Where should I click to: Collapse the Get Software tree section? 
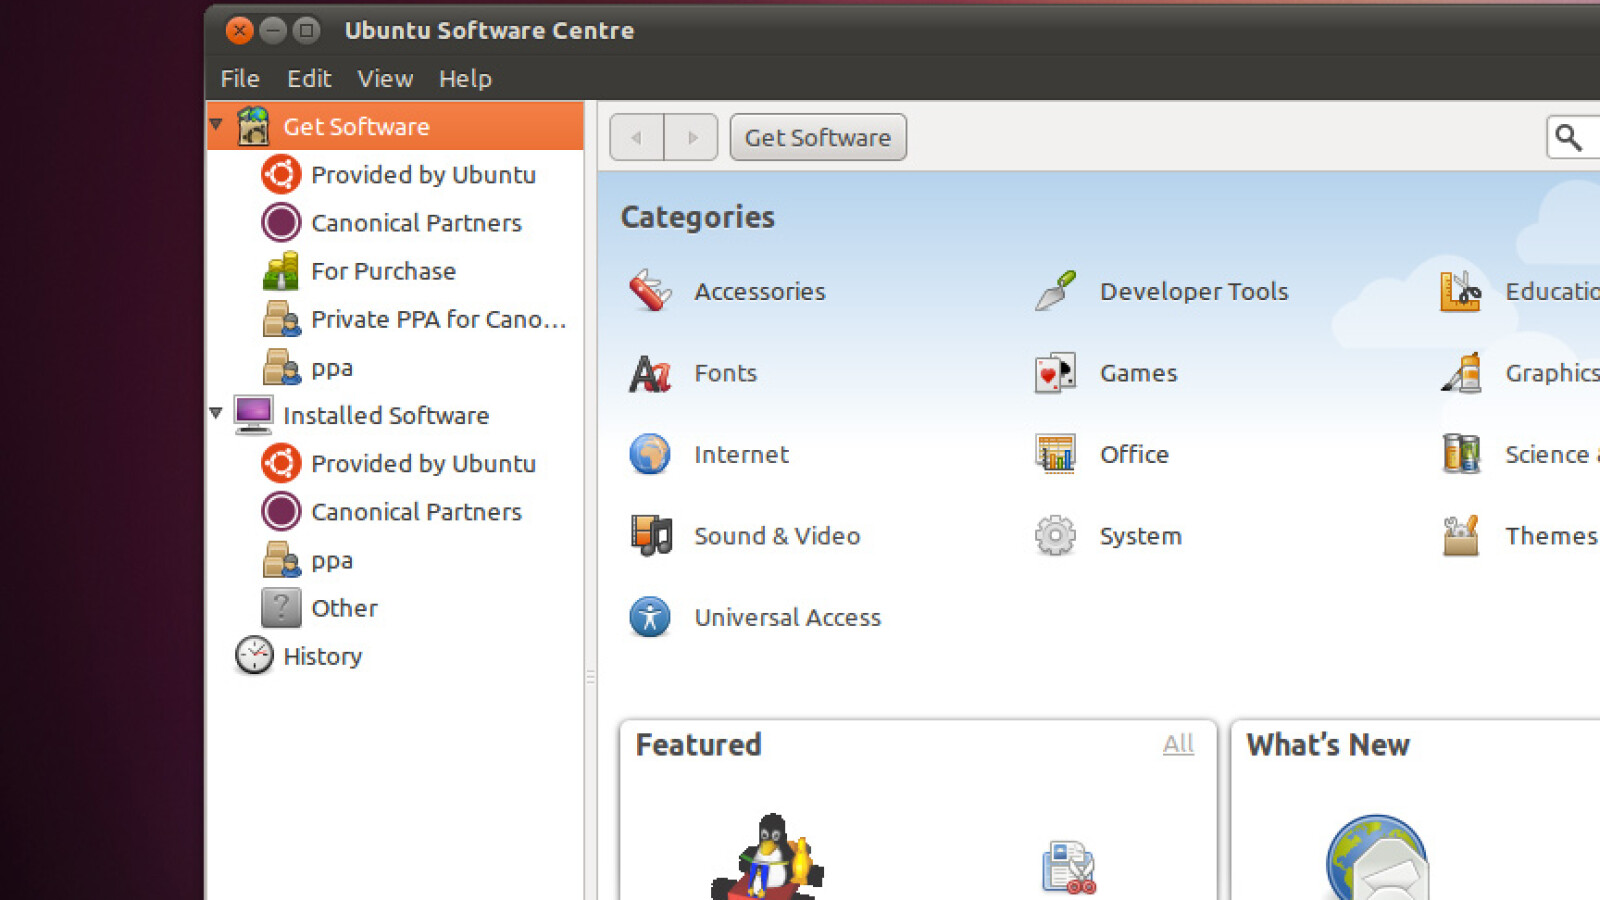[216, 126]
